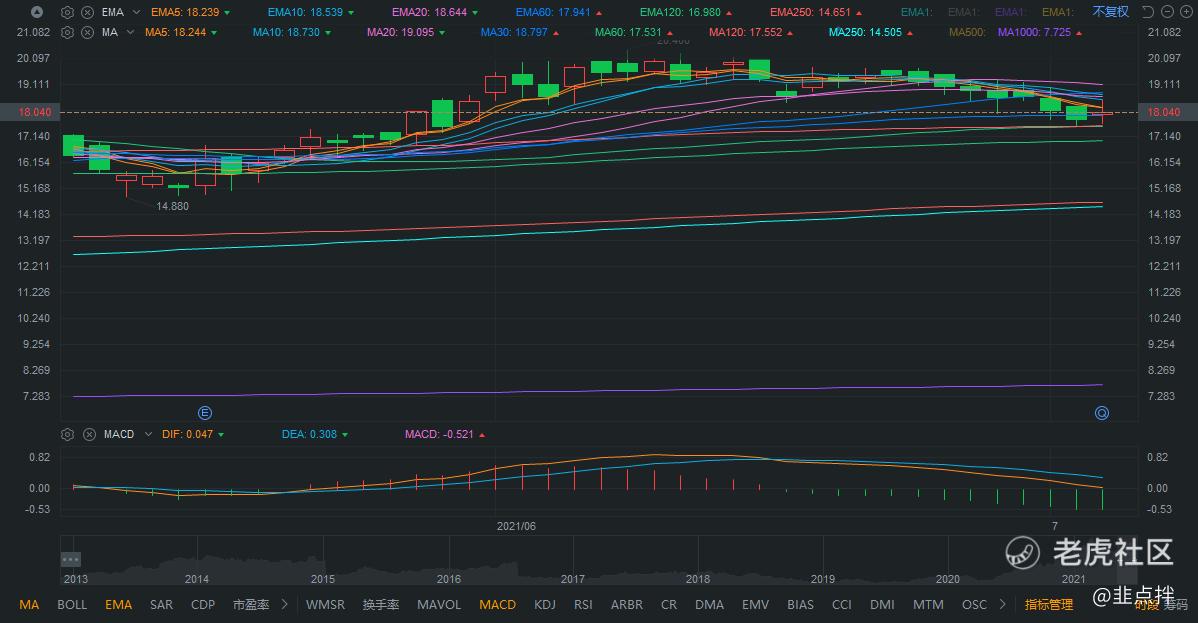Open MACD indicator settings gear
This screenshot has width=1198, height=623.
pos(67,434)
